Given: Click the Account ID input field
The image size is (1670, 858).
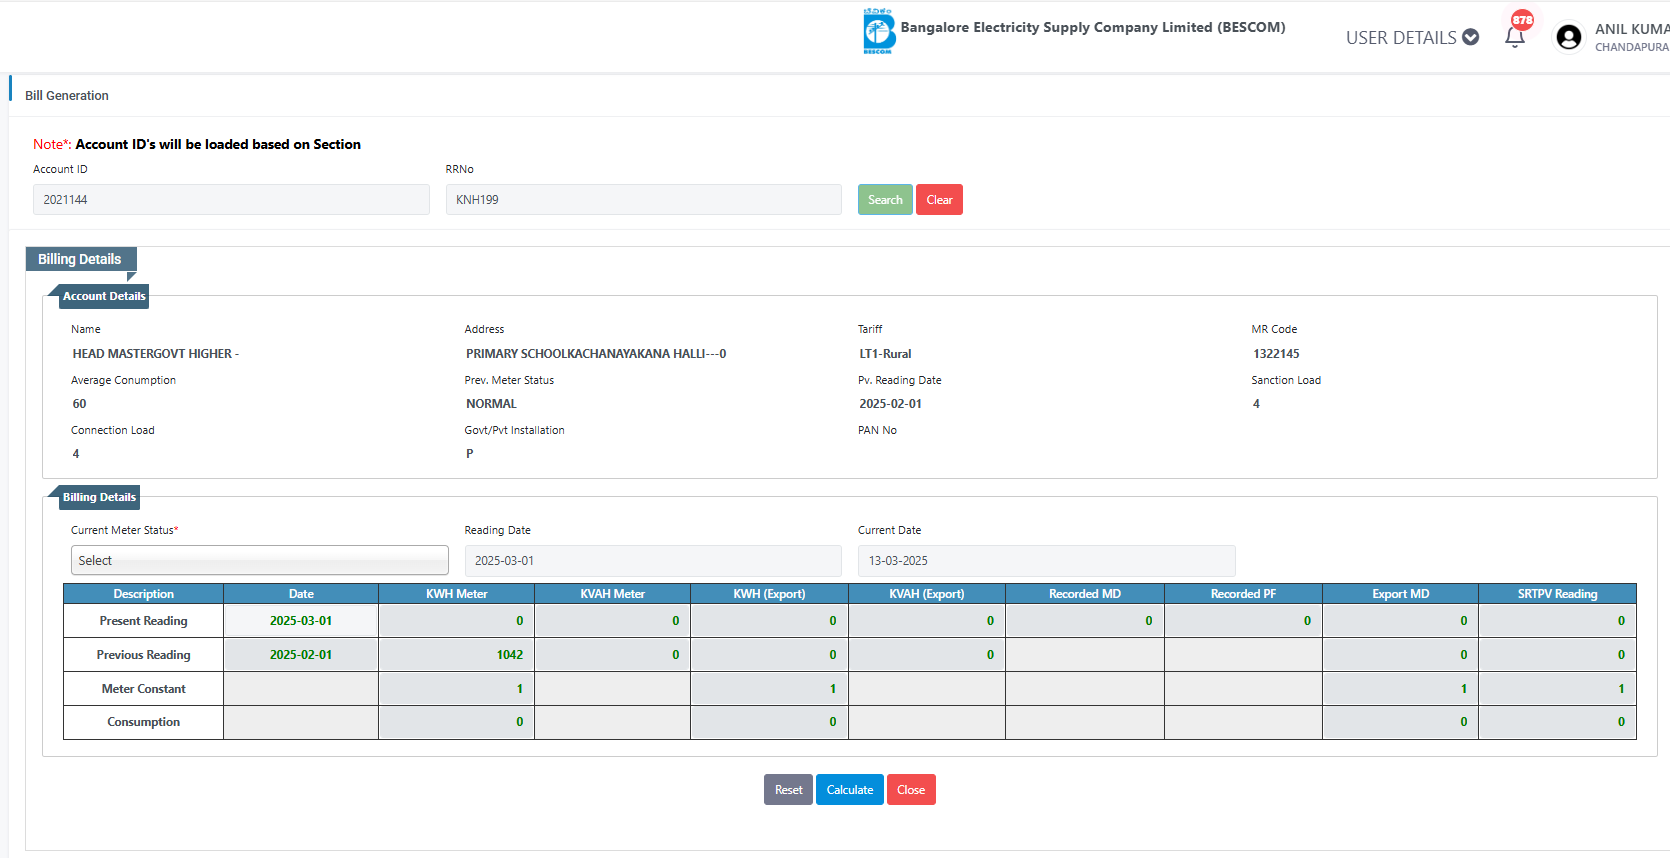Looking at the screenshot, I should (231, 200).
